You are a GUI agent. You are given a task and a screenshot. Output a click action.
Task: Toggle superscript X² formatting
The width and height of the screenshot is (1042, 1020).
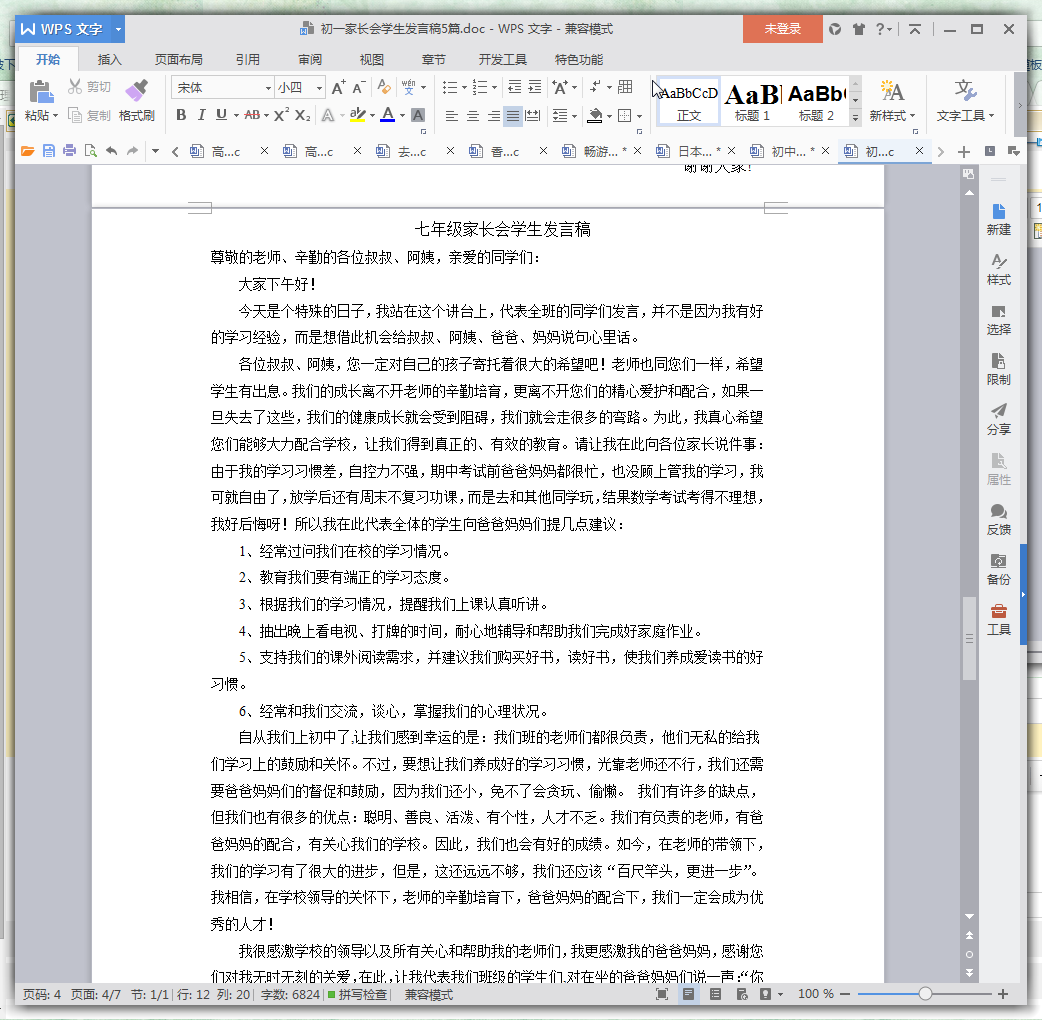pos(282,115)
